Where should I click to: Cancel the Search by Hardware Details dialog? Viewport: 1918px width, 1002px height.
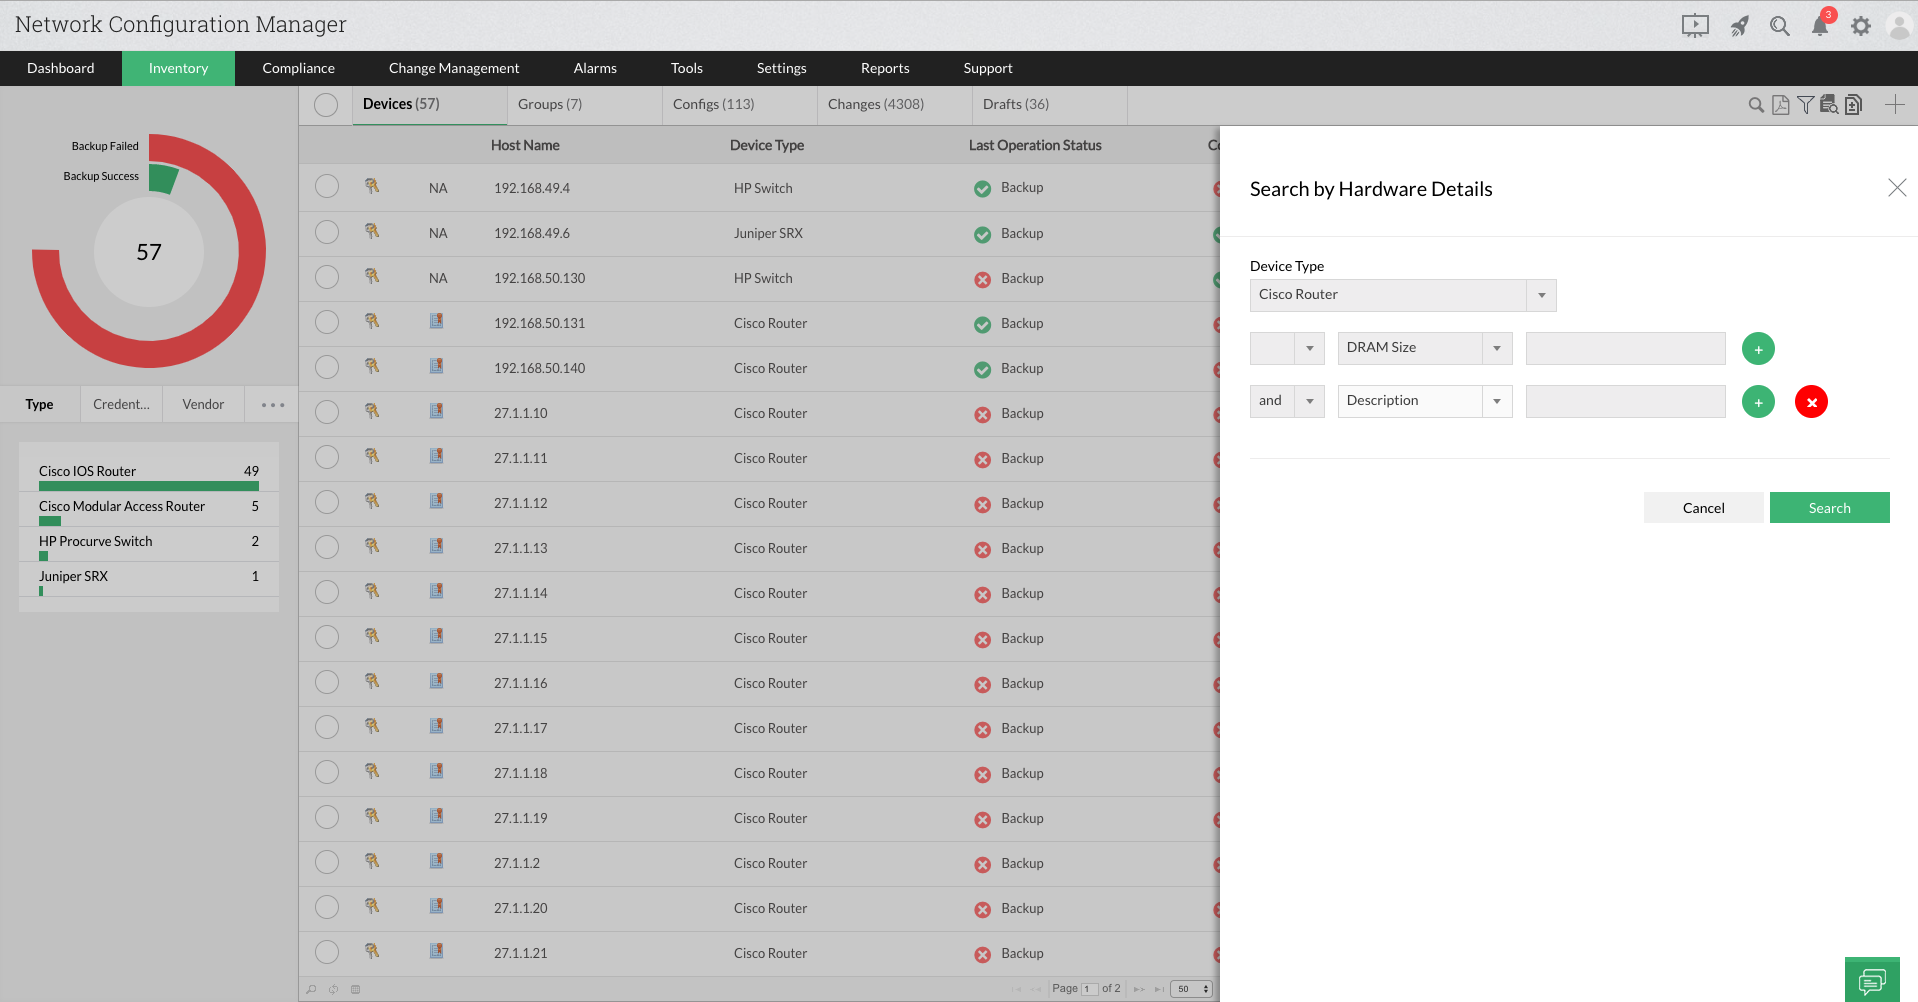pyautogui.click(x=1703, y=507)
